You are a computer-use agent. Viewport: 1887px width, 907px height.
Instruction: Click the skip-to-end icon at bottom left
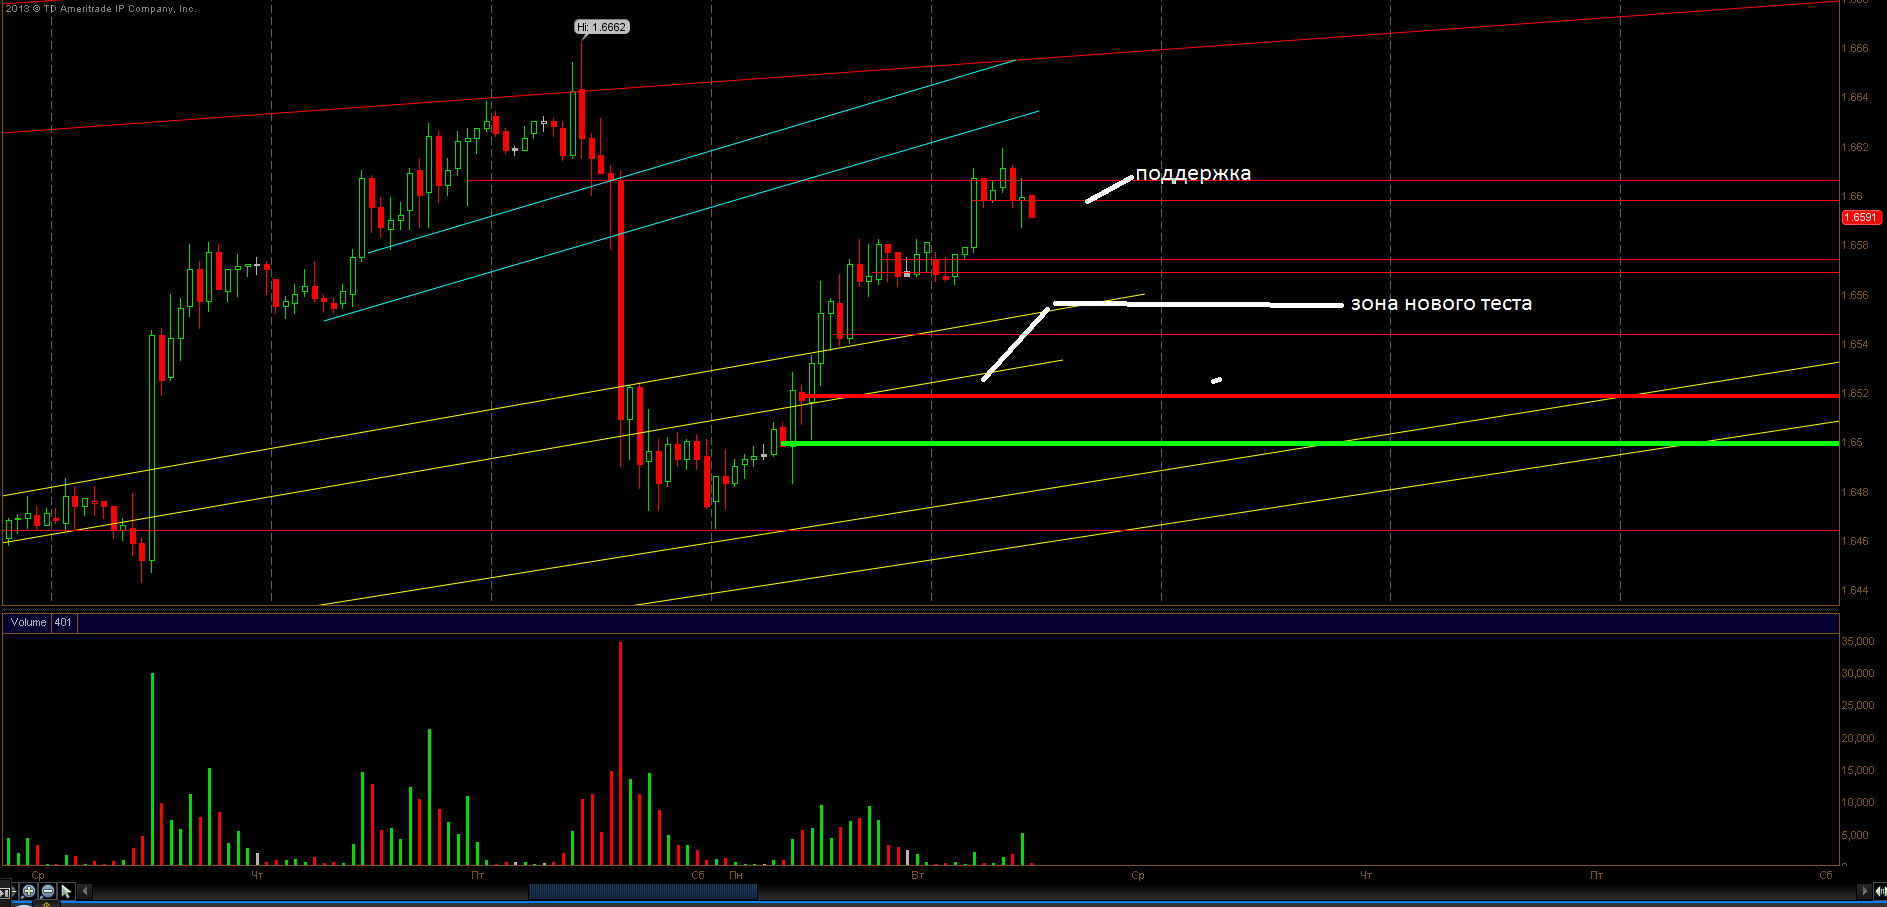(5, 891)
